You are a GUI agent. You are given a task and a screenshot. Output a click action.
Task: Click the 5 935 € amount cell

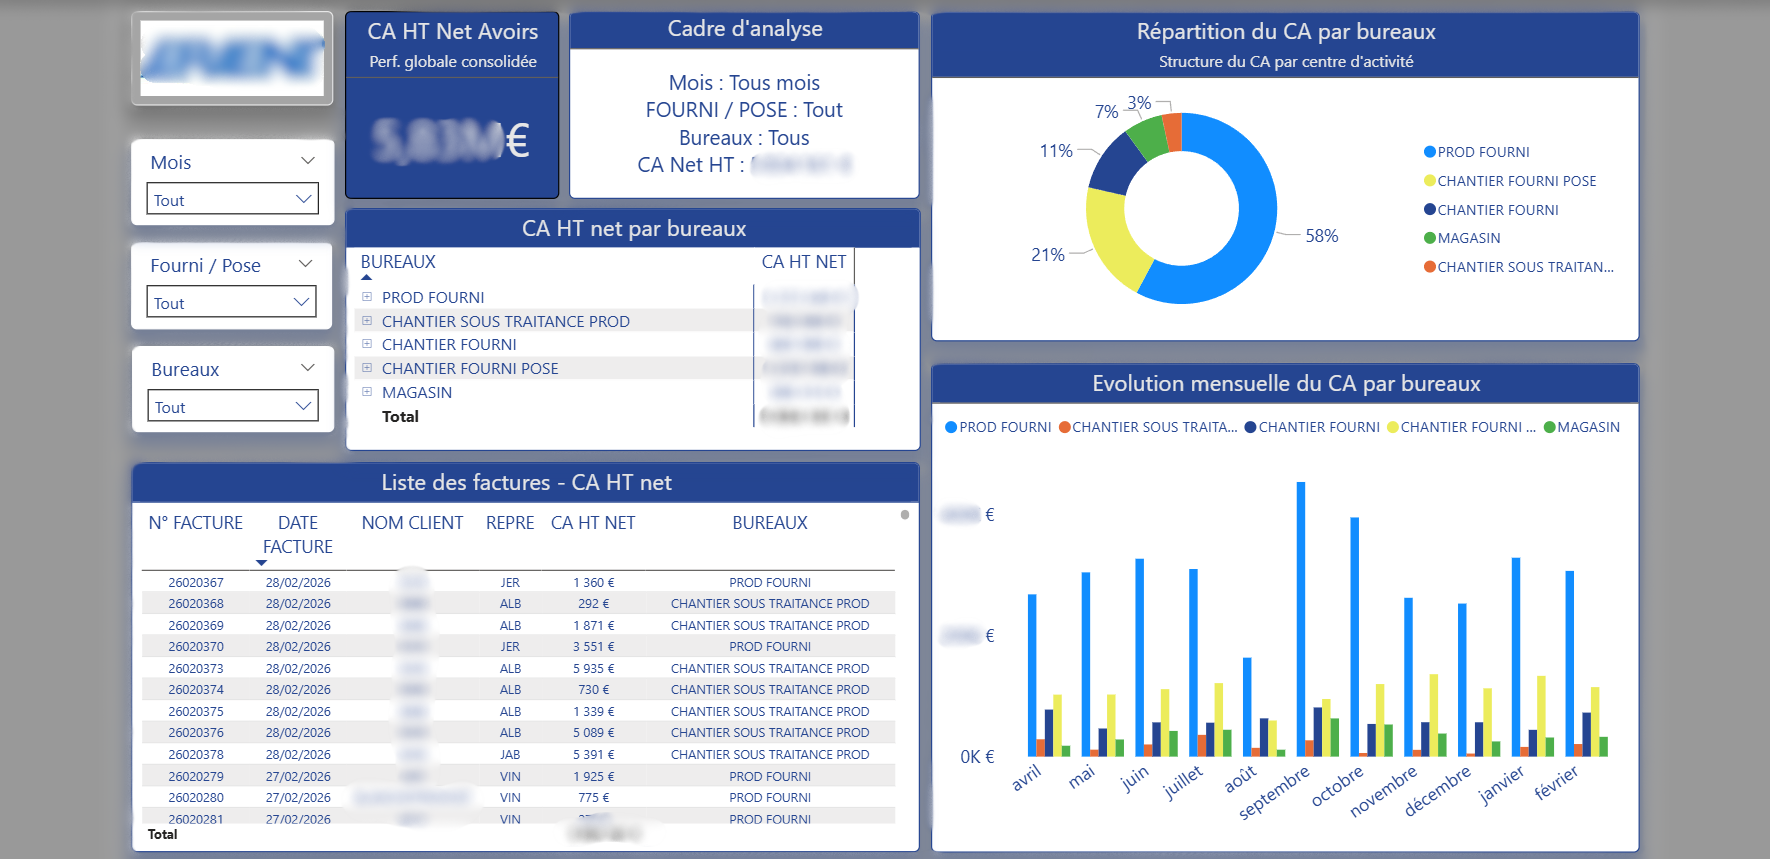tap(594, 669)
